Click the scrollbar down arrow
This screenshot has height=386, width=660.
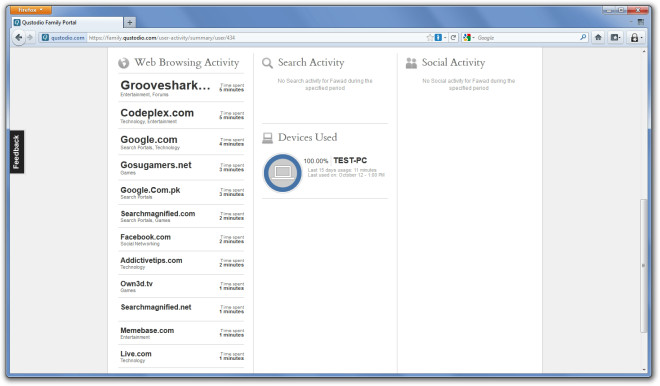coord(644,370)
